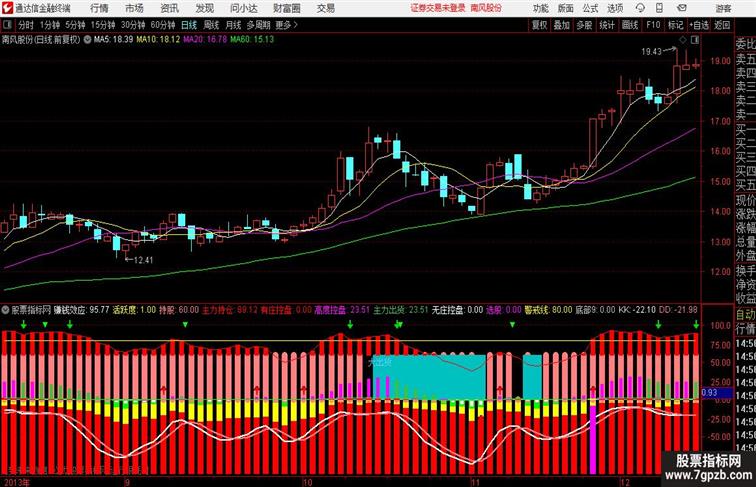Click the 通达信 red logo icon

click(x=7, y=8)
